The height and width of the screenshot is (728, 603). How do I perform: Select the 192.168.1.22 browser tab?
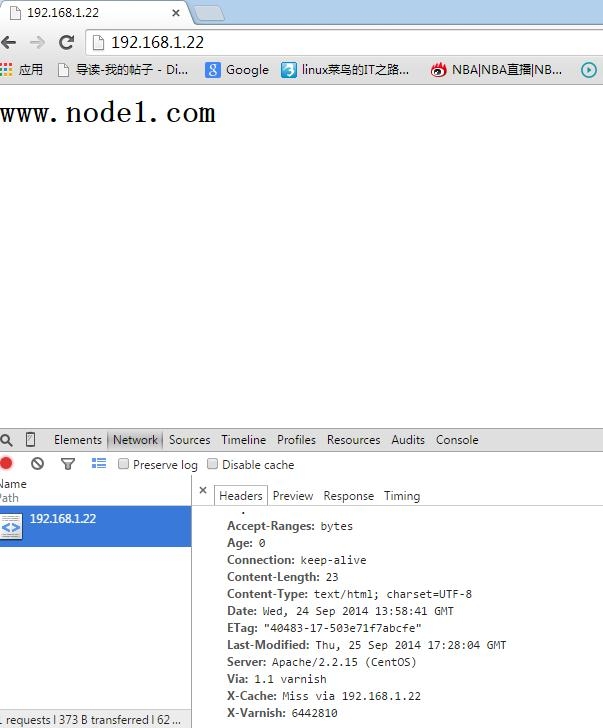[93, 13]
